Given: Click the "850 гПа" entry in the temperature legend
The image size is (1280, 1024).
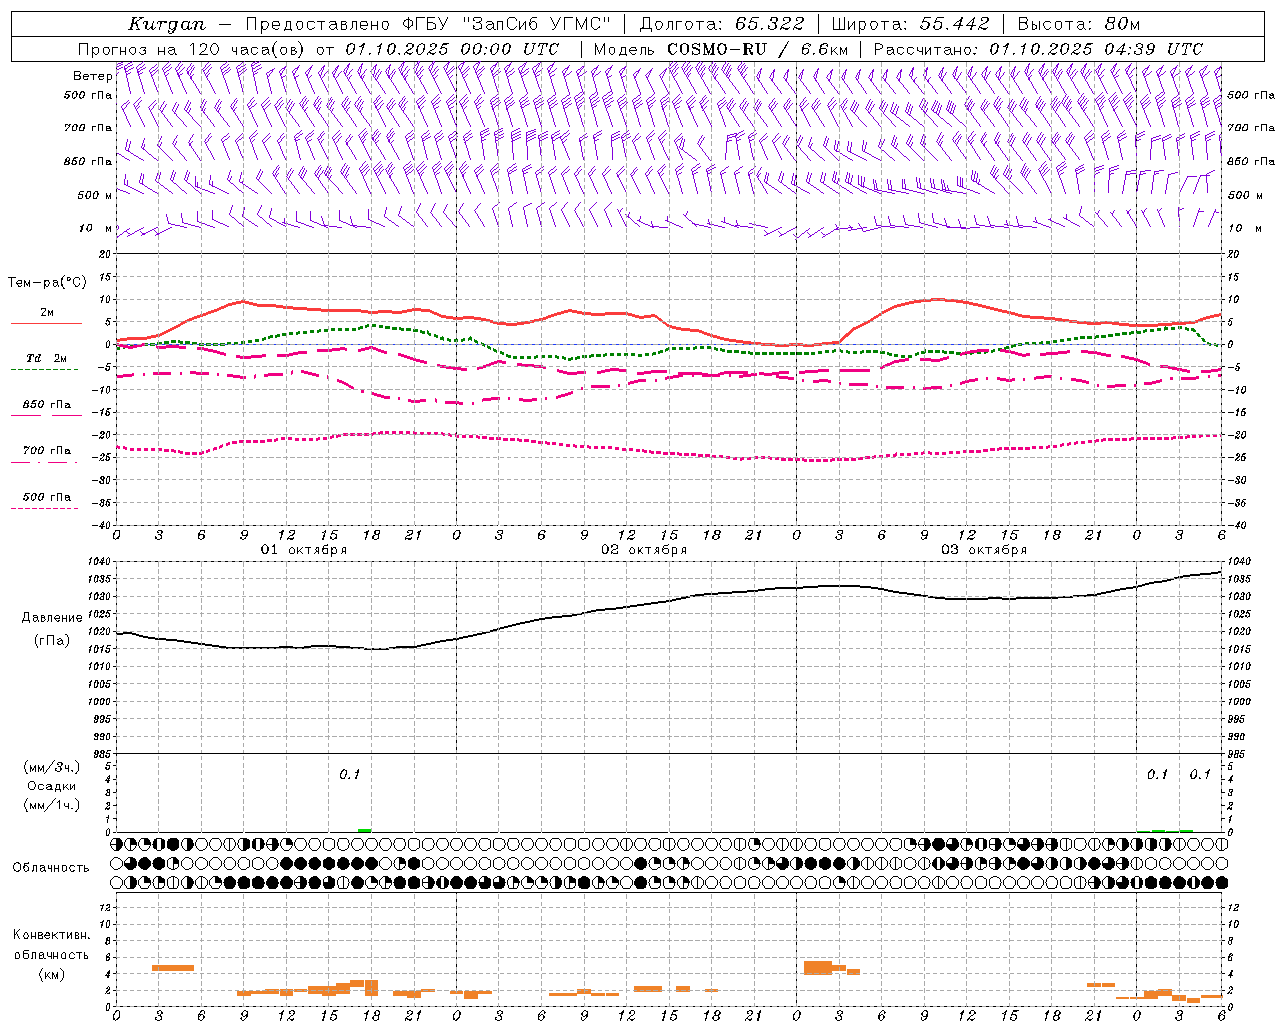Looking at the screenshot, I should 46,405.
